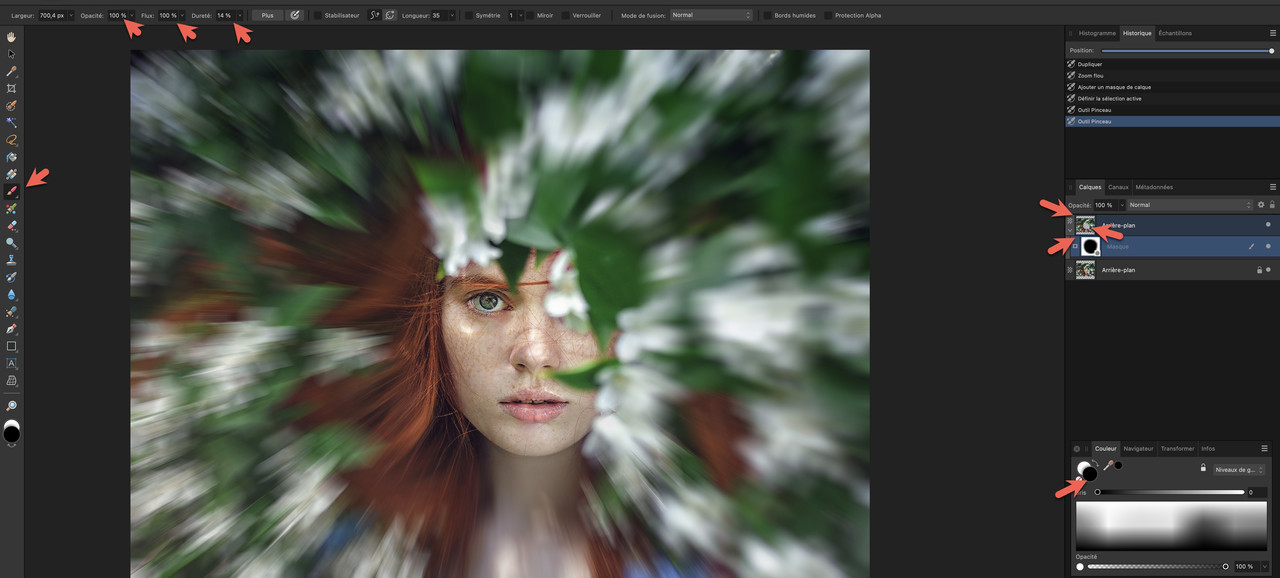Open the Calques Opacité dropdown arrow
The image size is (1280, 578).
click(1121, 205)
